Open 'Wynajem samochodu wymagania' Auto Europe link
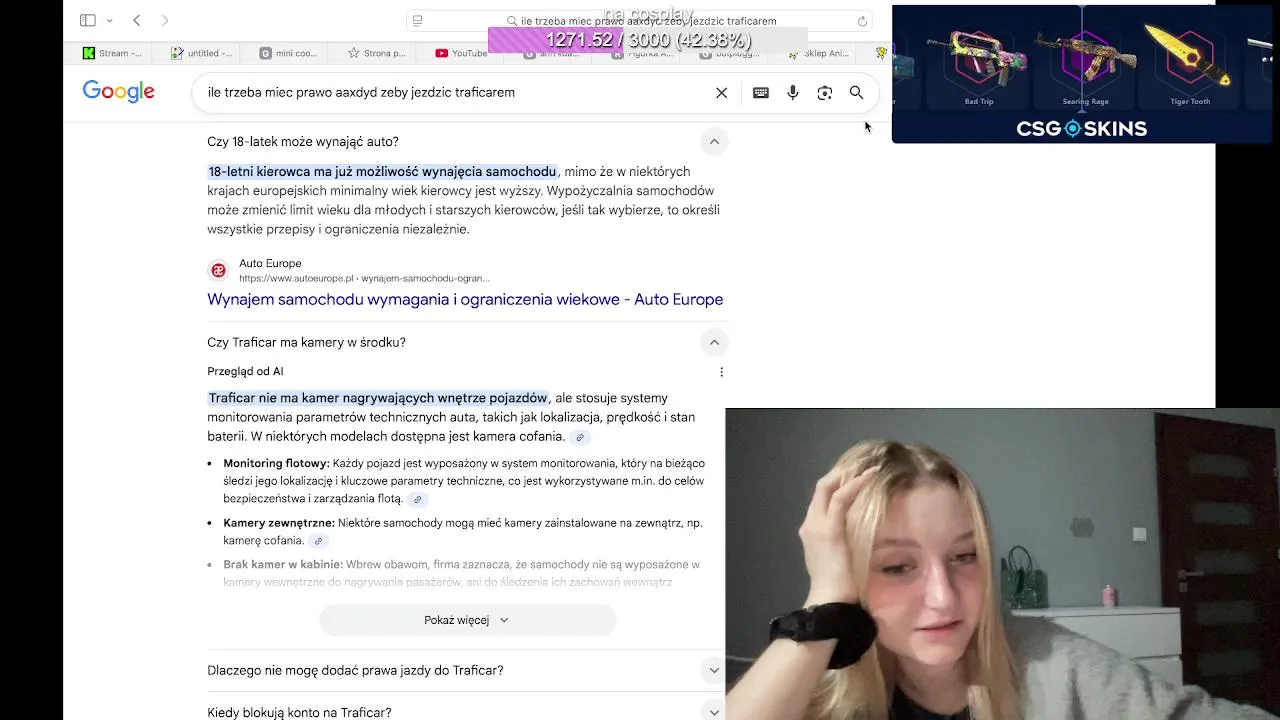 click(x=465, y=299)
